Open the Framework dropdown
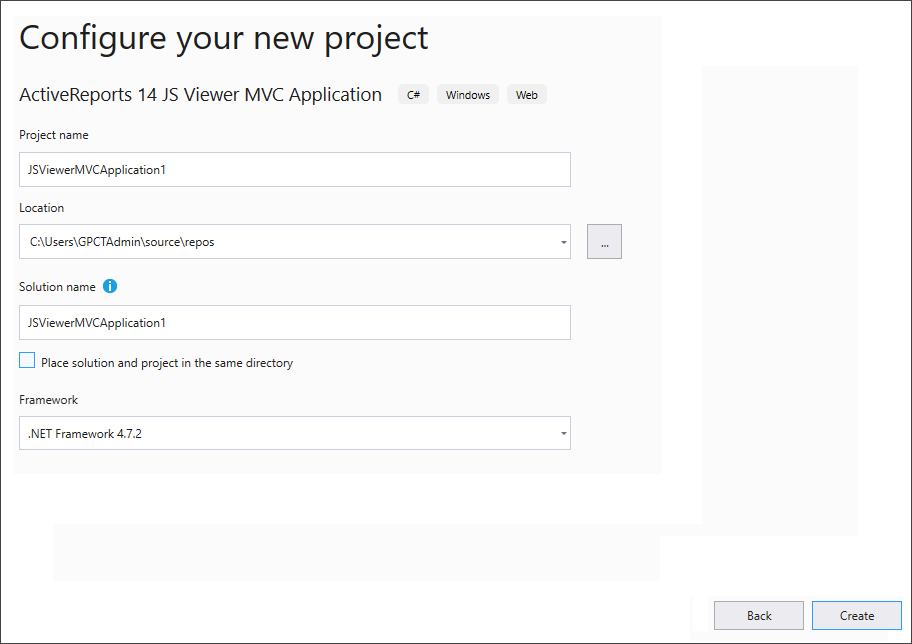 click(562, 433)
